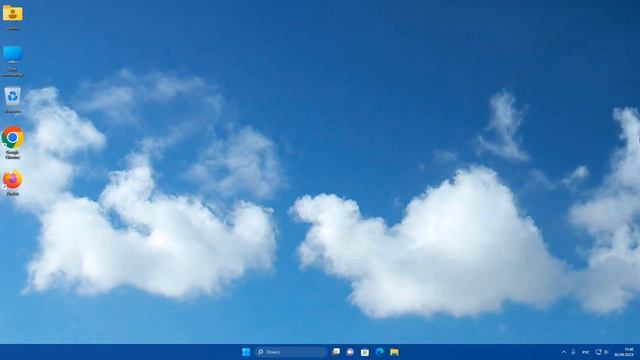Open volume icon in system tray
Viewport: 640px width, 360px height.
606,352
